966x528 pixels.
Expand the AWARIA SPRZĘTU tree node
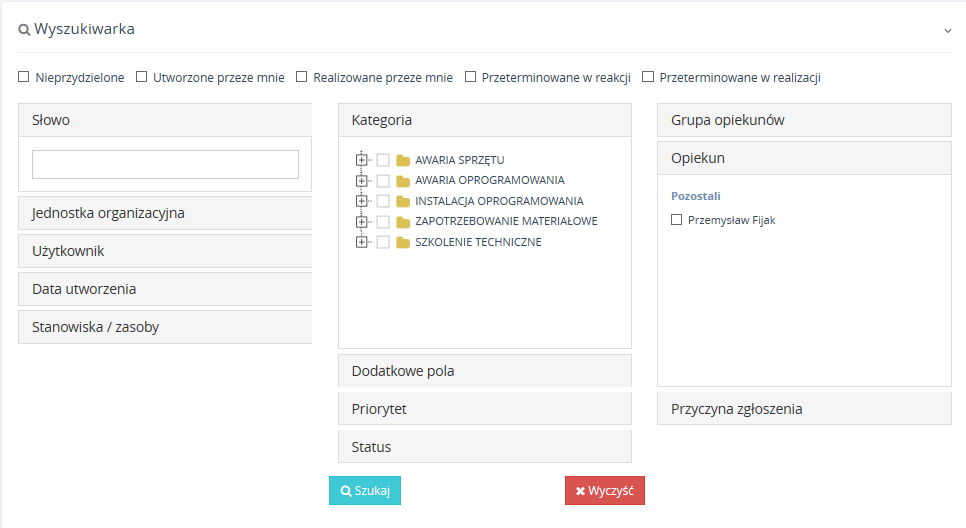pos(362,160)
